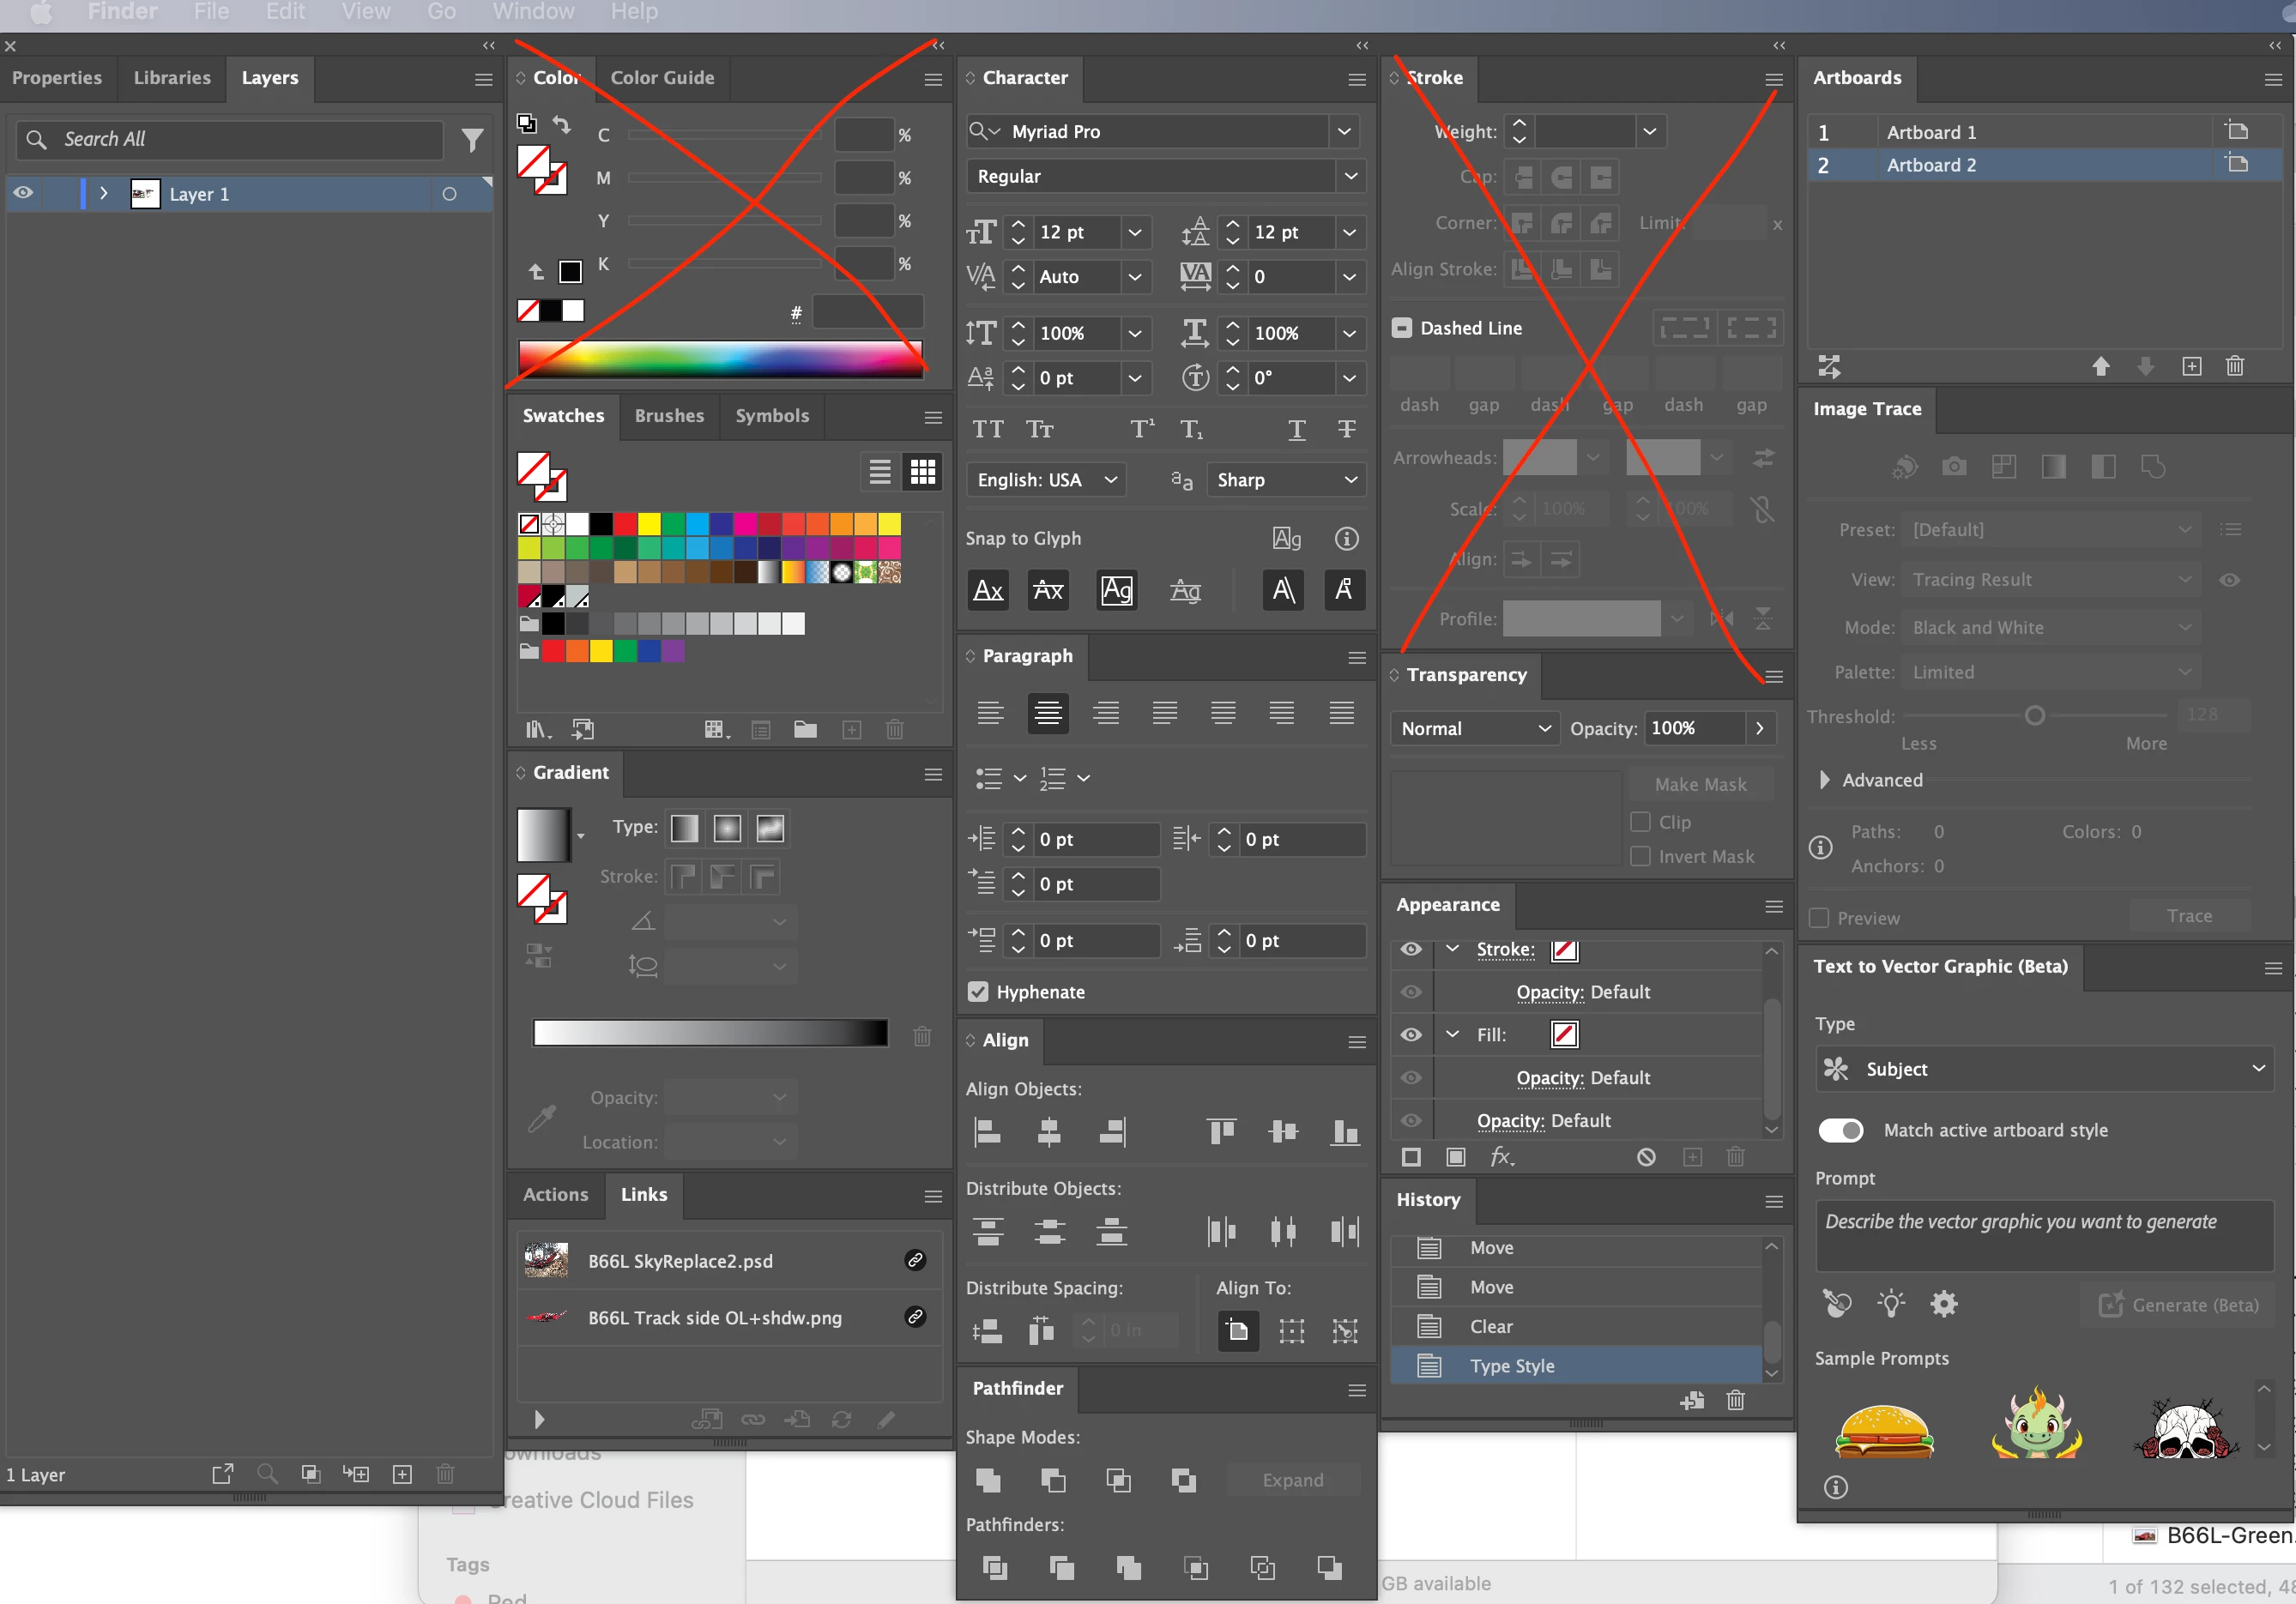Open the Normal blending mode dropdown
Screen dimensions: 2296x1604
tap(1474, 728)
